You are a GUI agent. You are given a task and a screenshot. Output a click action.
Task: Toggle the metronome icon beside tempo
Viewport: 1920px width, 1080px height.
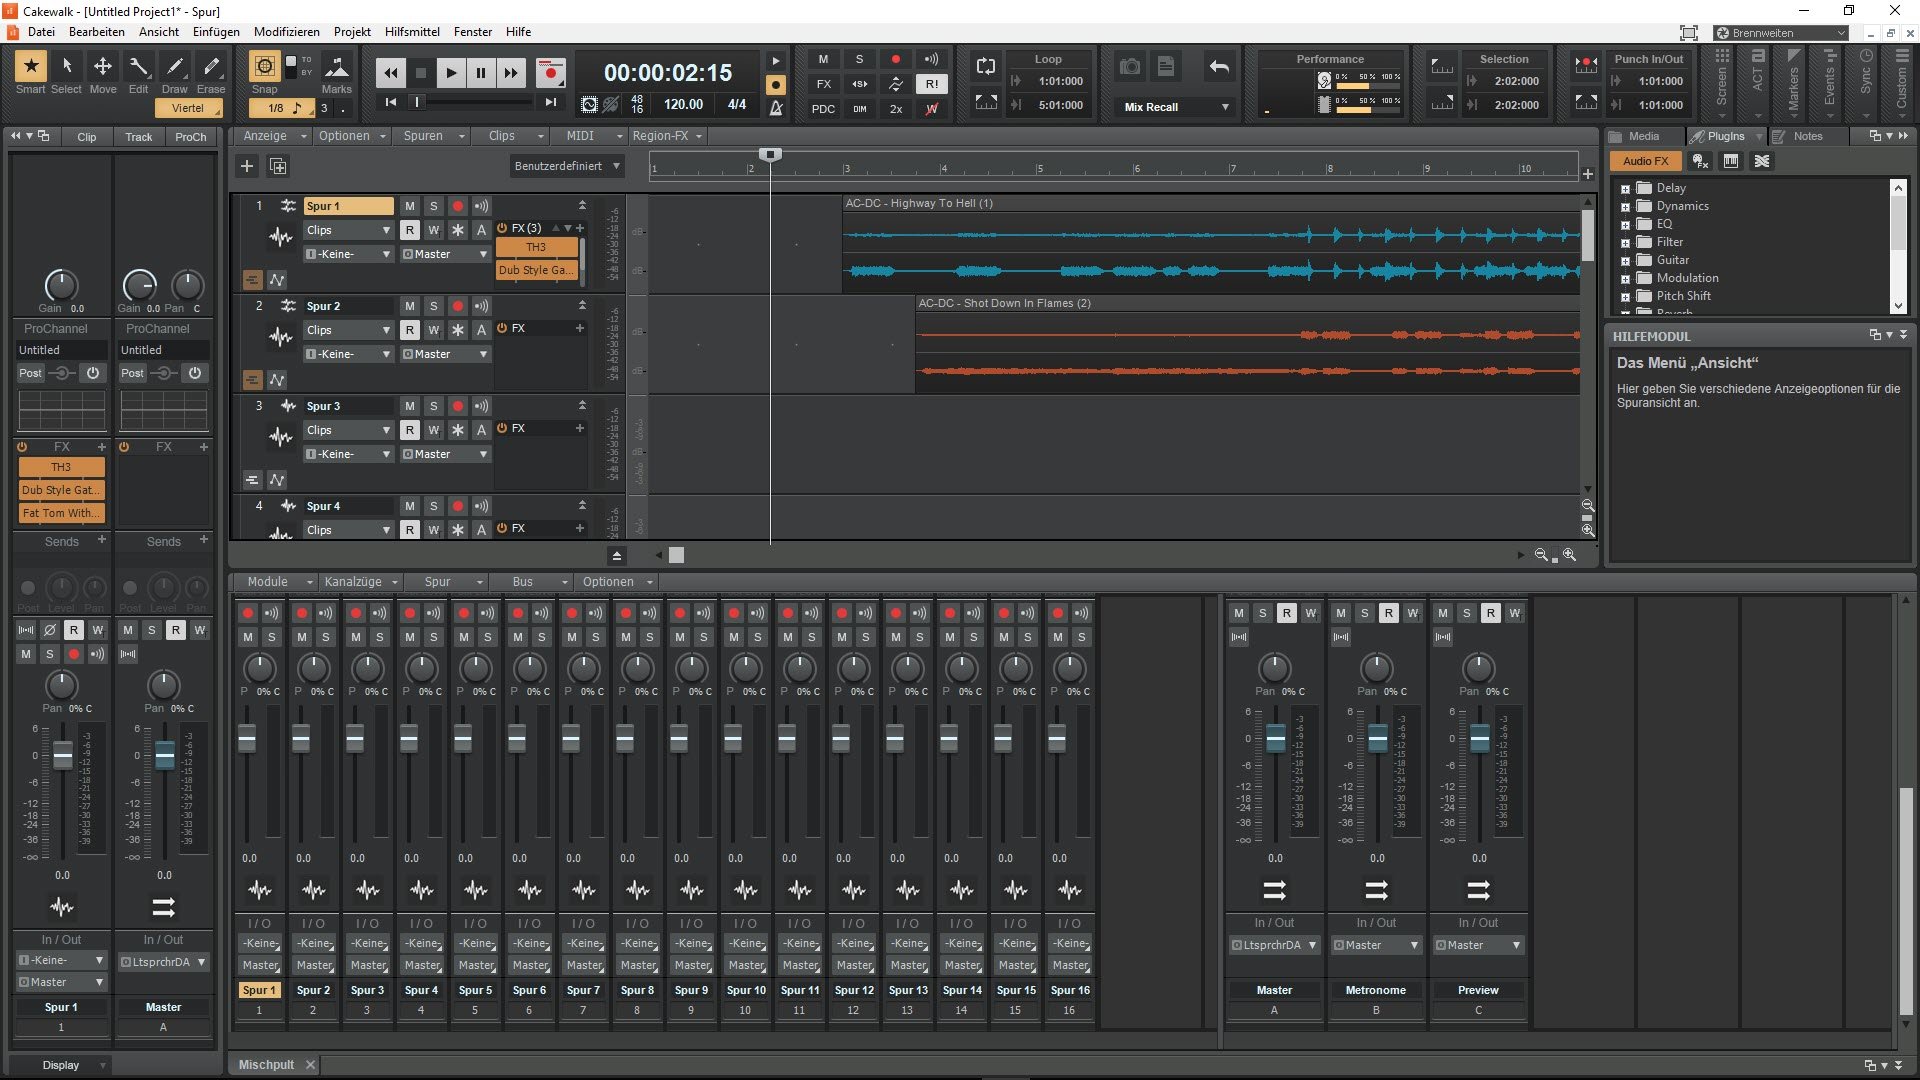point(776,106)
